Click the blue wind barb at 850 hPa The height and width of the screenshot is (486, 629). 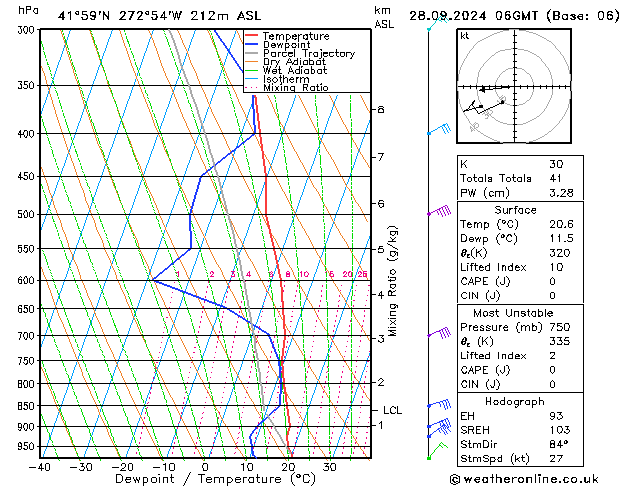(x=440, y=404)
